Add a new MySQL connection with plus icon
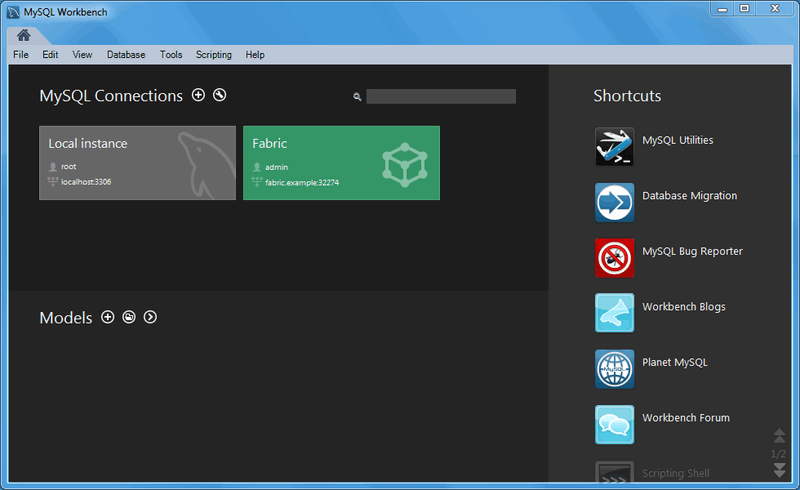 click(198, 95)
